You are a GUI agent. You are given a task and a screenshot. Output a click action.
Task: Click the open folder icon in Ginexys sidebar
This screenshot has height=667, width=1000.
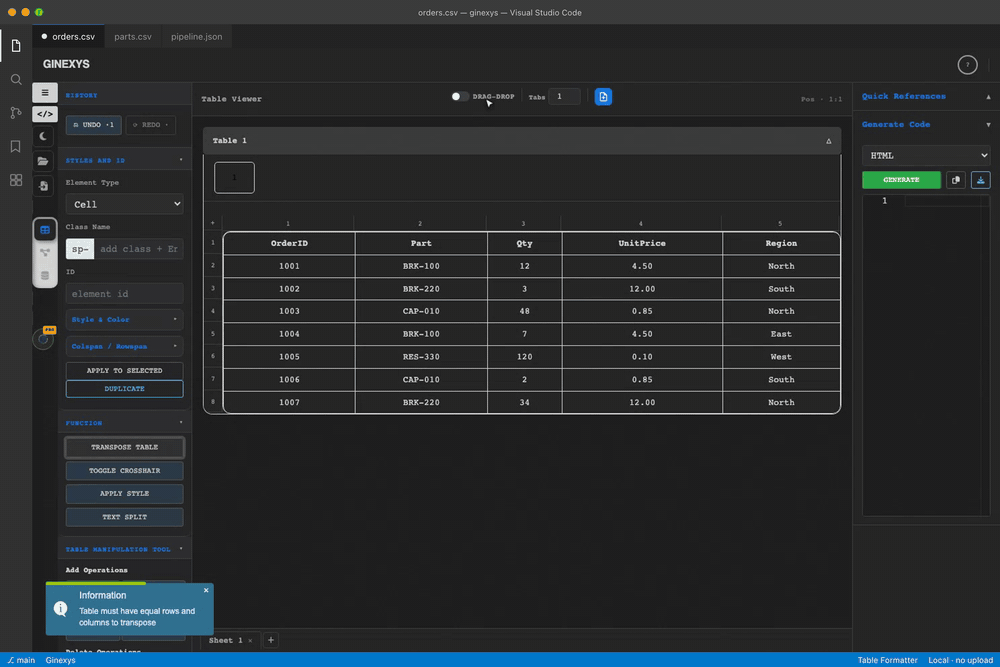click(x=43, y=161)
